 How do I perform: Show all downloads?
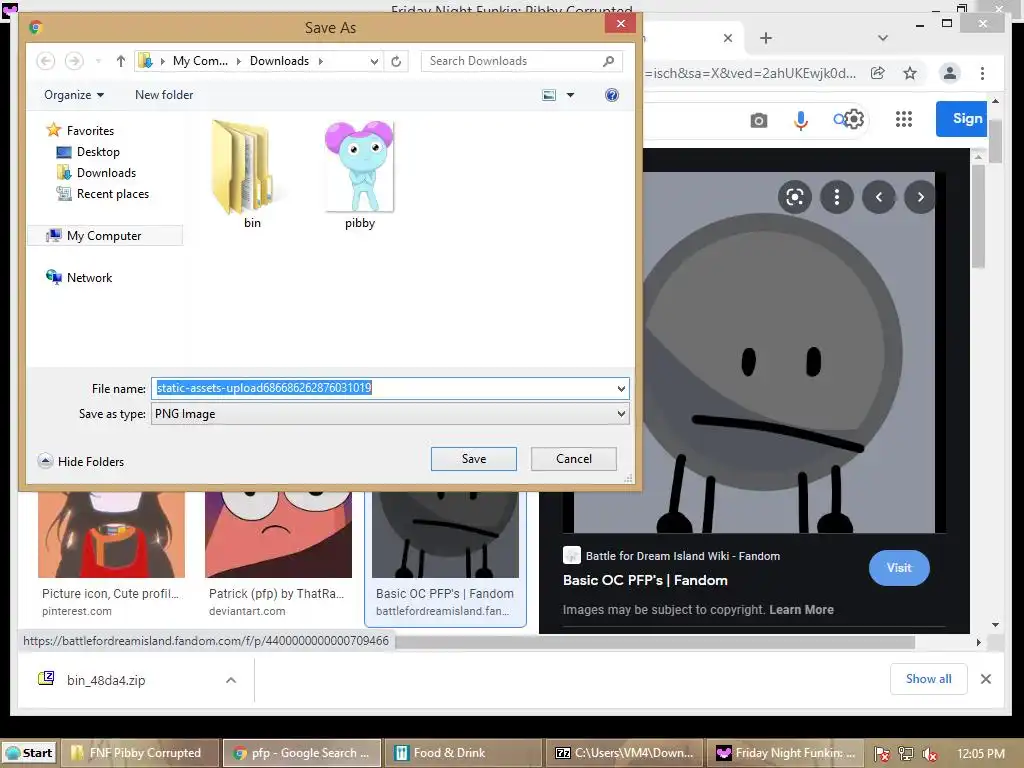pyautogui.click(x=928, y=679)
